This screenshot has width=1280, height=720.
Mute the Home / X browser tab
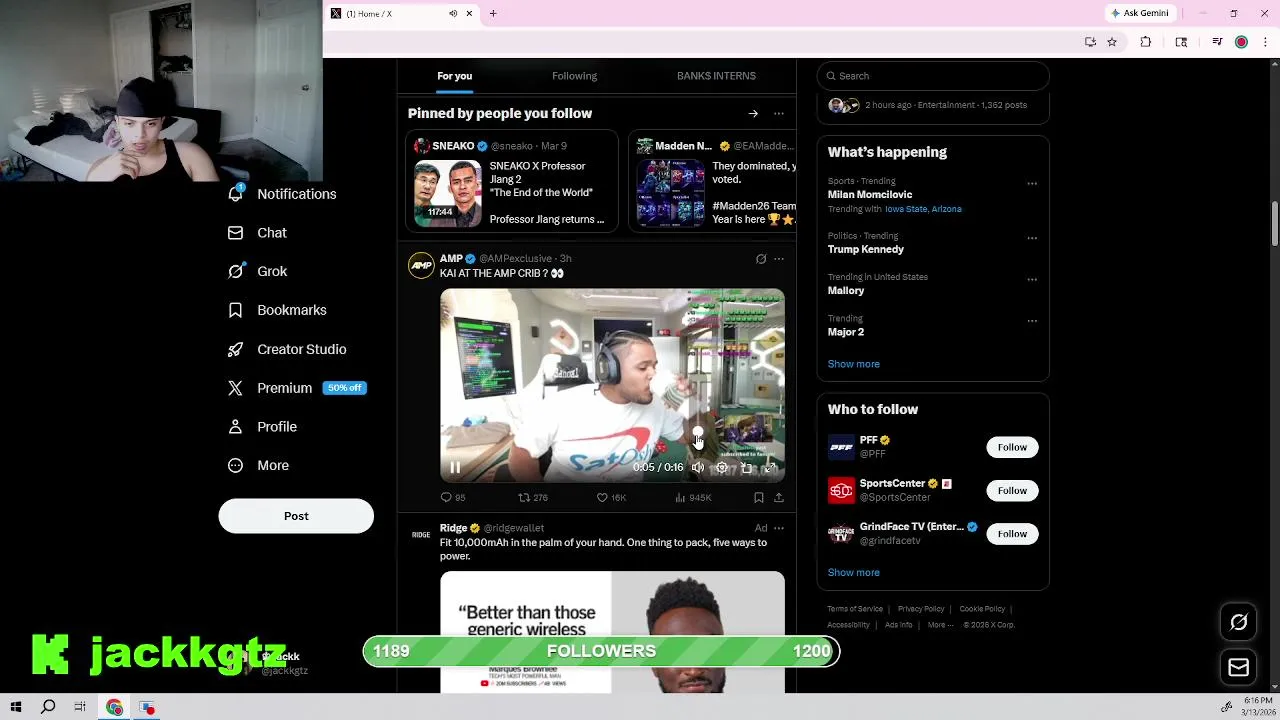453,14
